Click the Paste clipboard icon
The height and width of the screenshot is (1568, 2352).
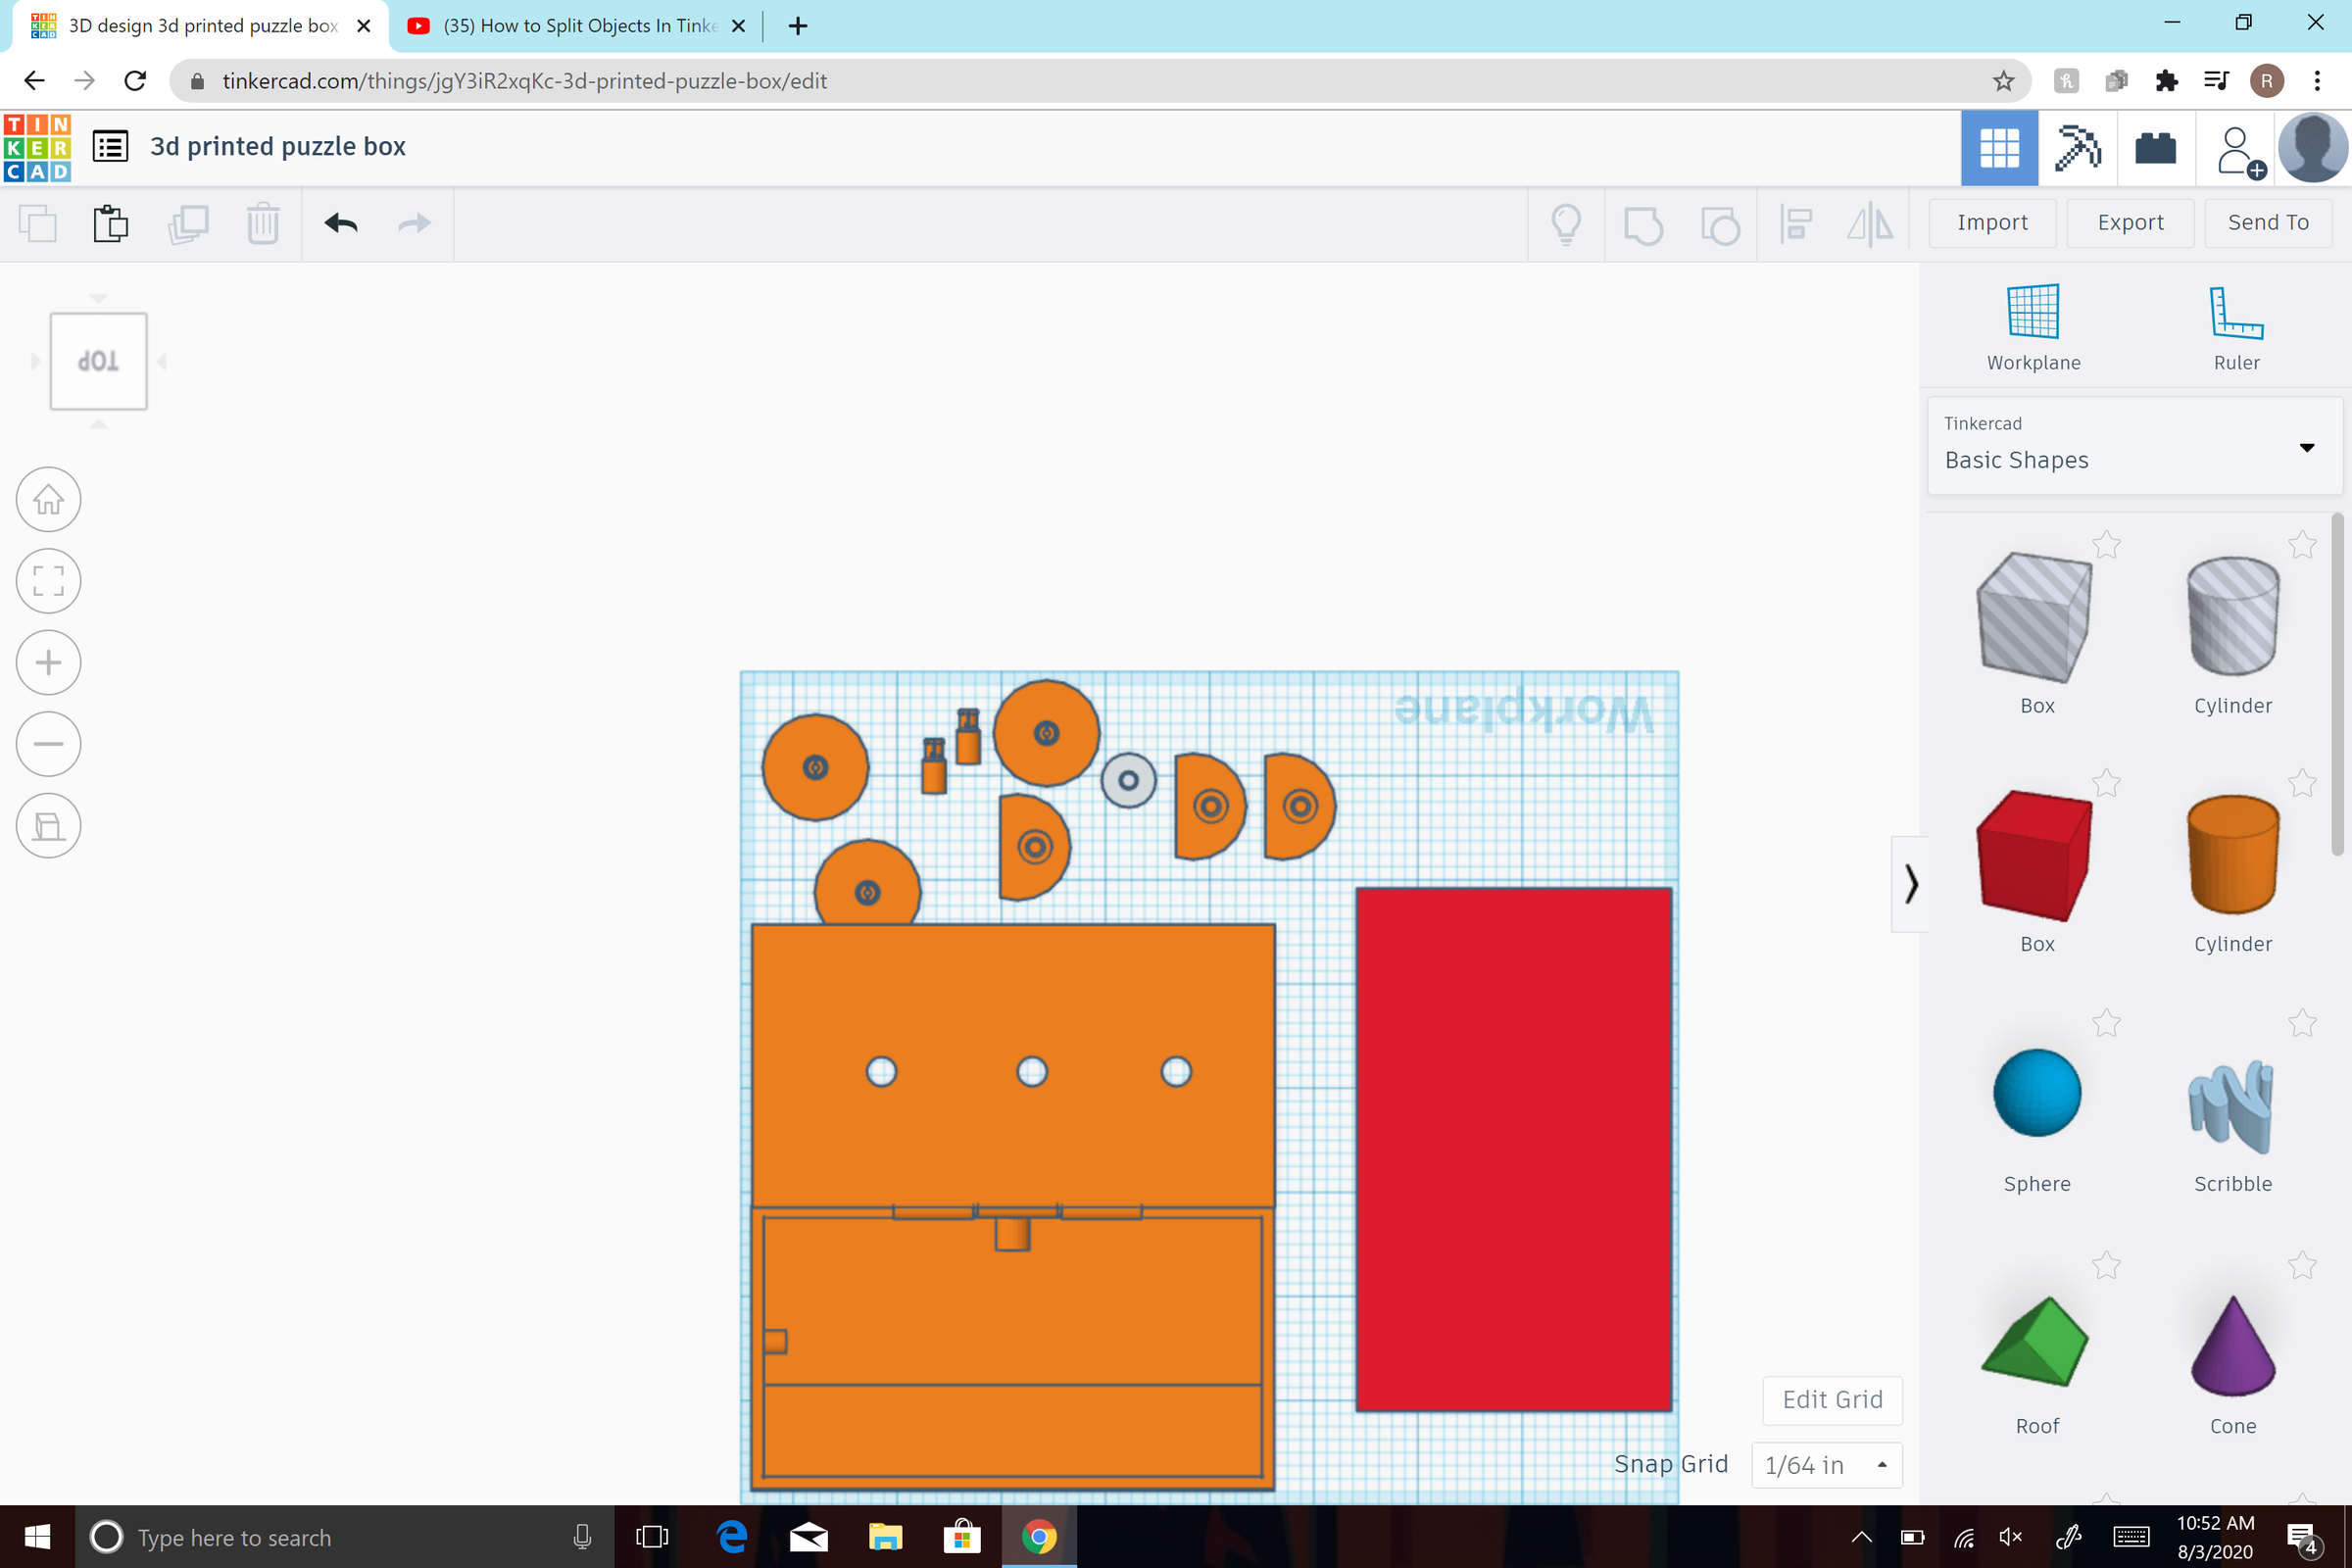pos(111,223)
